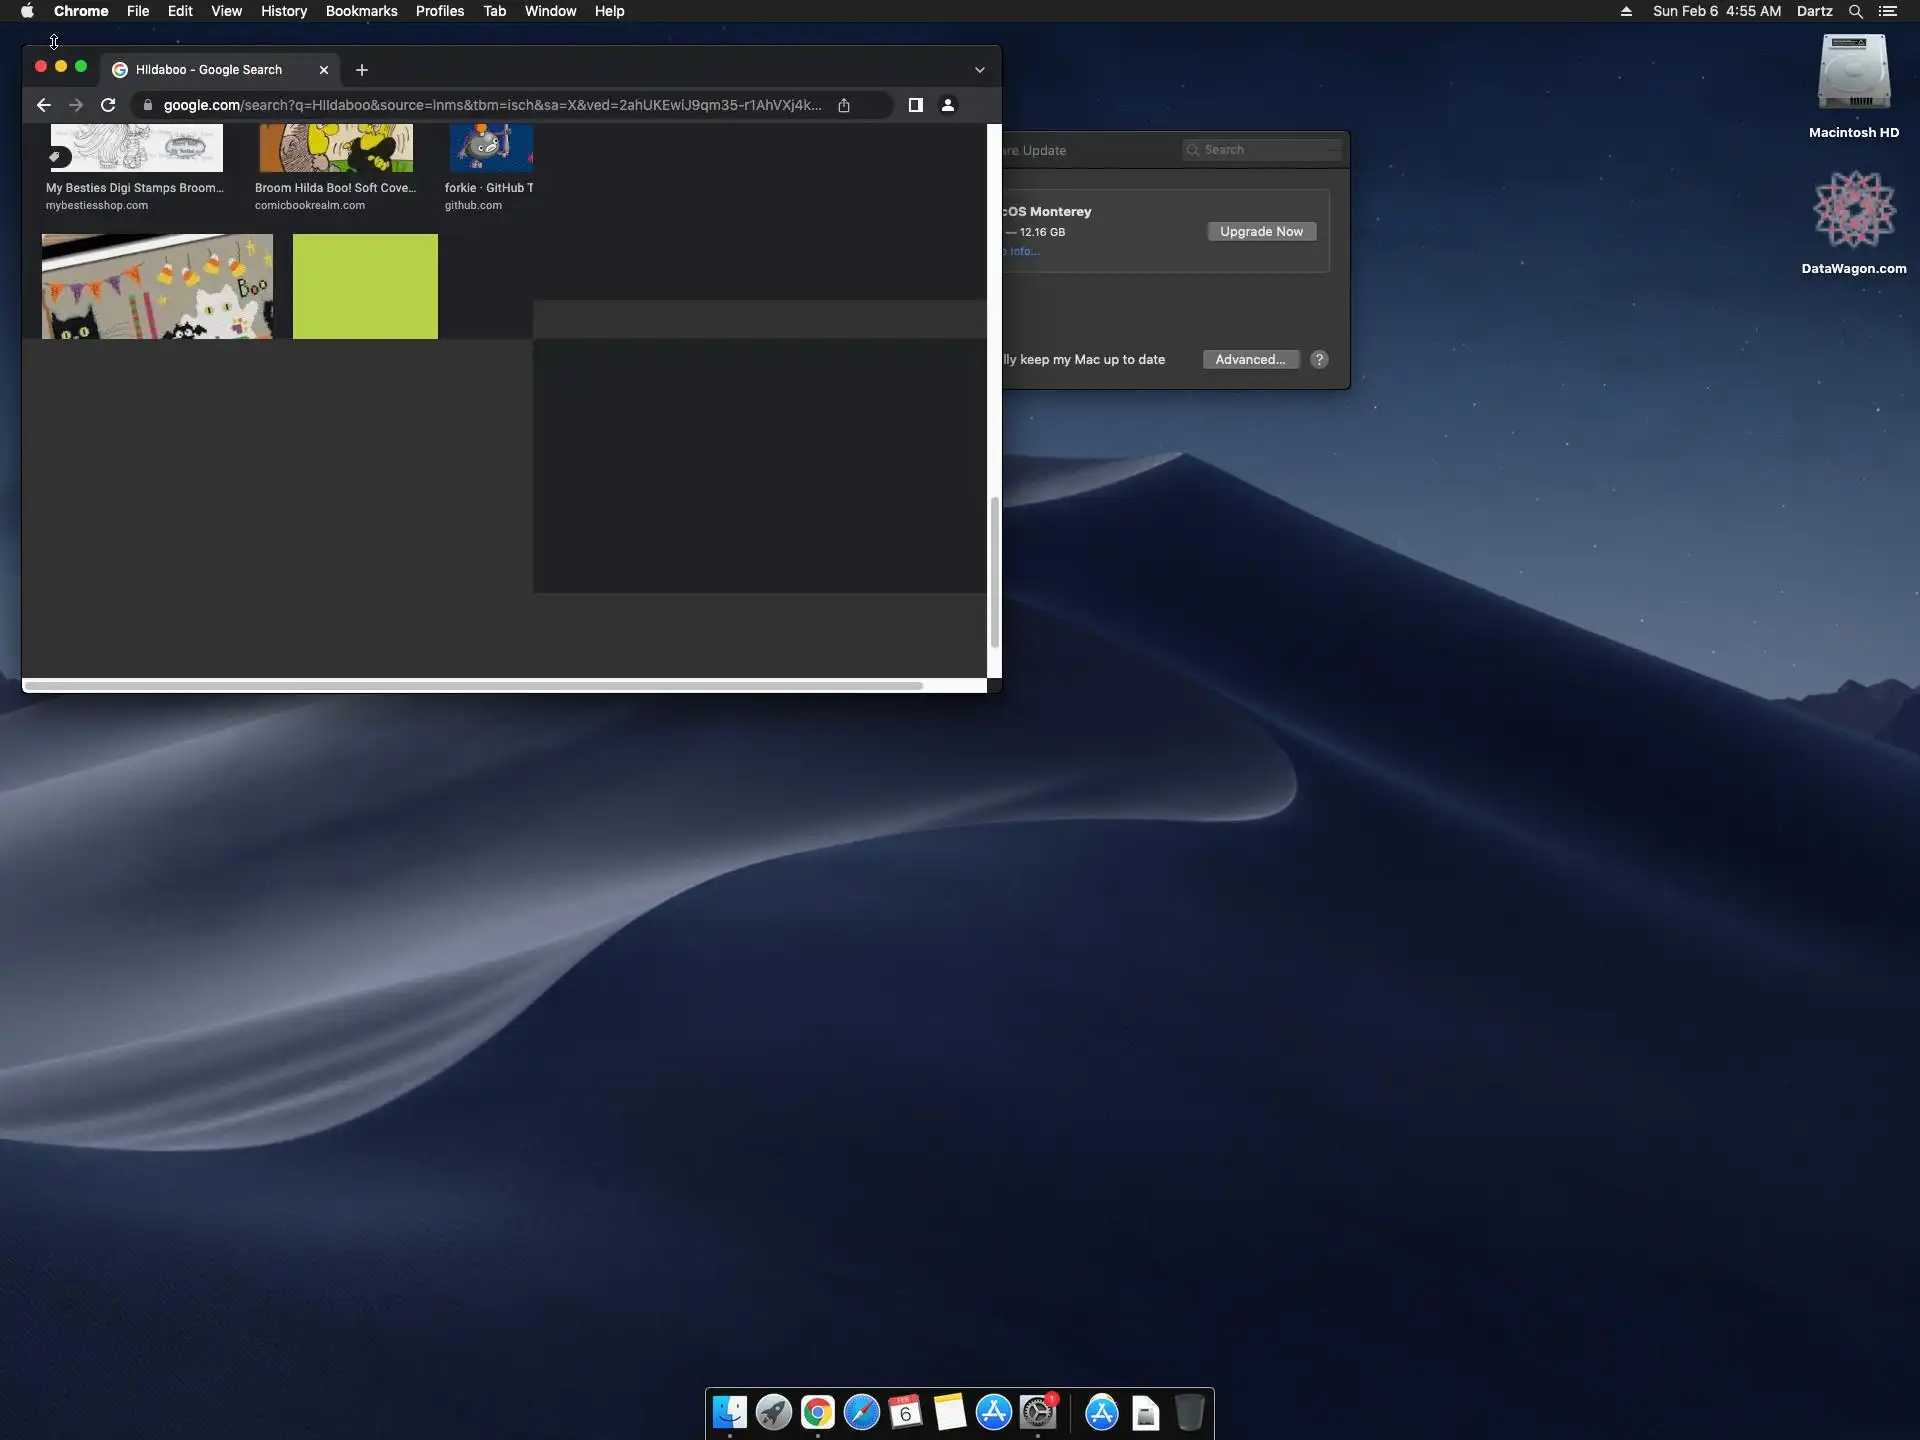Viewport: 1920px width, 1440px height.
Task: Open the Chrome profile avatar icon
Action: [x=948, y=105]
